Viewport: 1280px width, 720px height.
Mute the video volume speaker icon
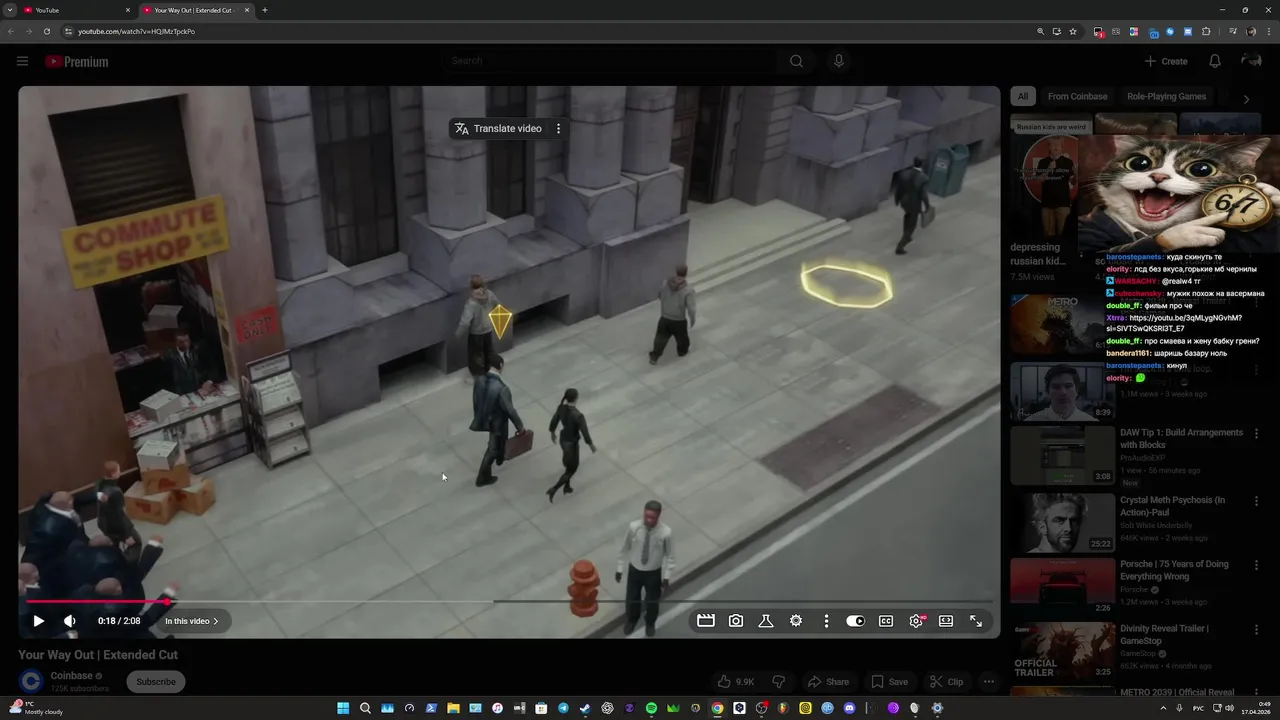69,621
